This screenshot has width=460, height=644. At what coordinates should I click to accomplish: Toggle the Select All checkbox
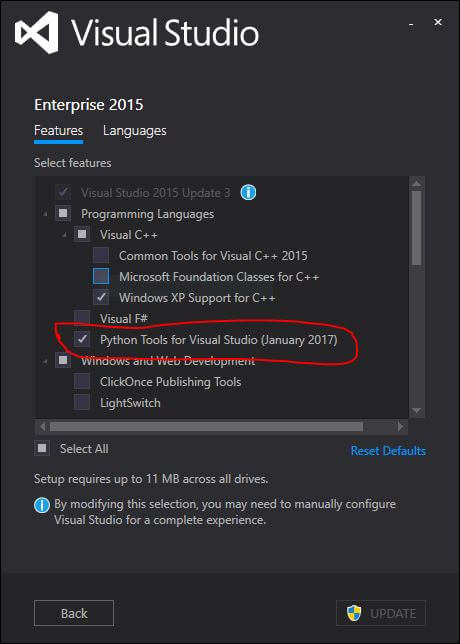click(x=42, y=448)
